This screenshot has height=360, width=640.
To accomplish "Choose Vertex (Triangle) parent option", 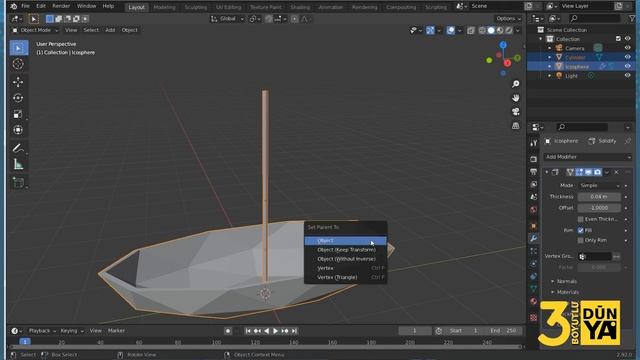I will click(x=345, y=277).
